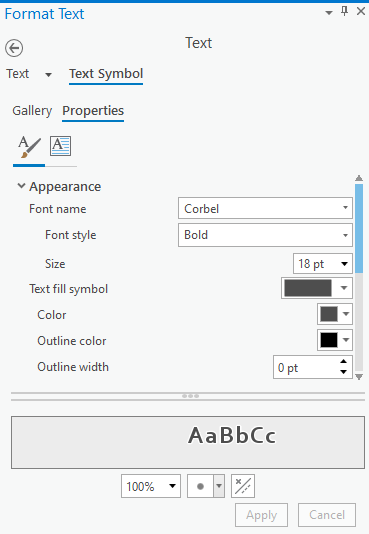Collapse the Appearance section
Image resolution: width=369 pixels, height=534 pixels.
[21, 186]
